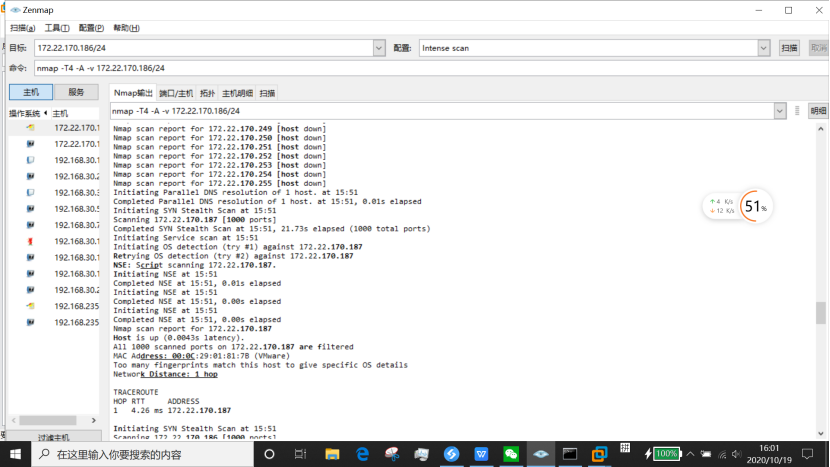The image size is (830, 467).
Task: Open the Windows Start menu
Action: pos(15,454)
